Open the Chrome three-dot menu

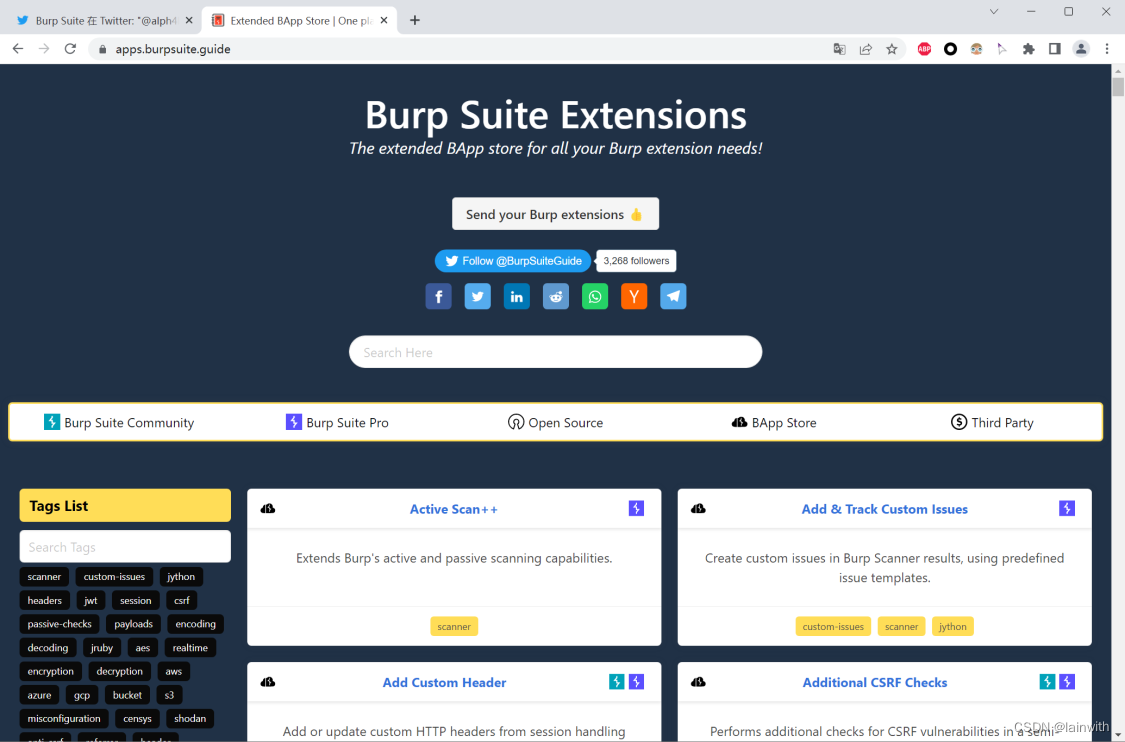1107,49
